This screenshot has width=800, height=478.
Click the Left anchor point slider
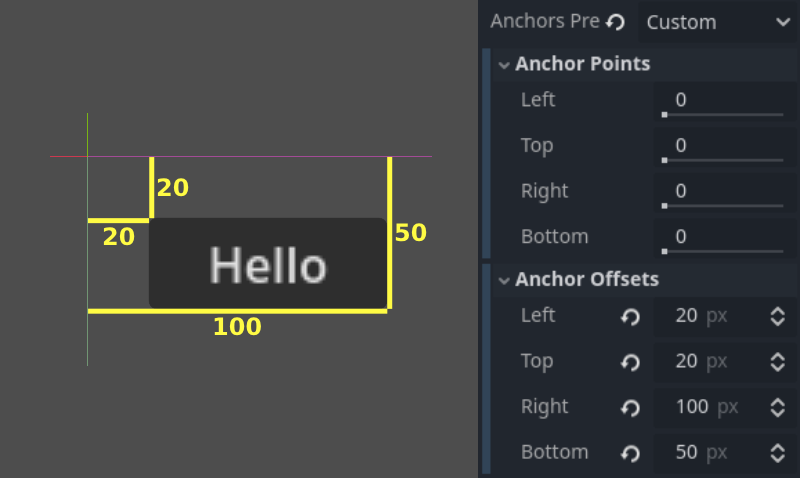[x=722, y=115]
